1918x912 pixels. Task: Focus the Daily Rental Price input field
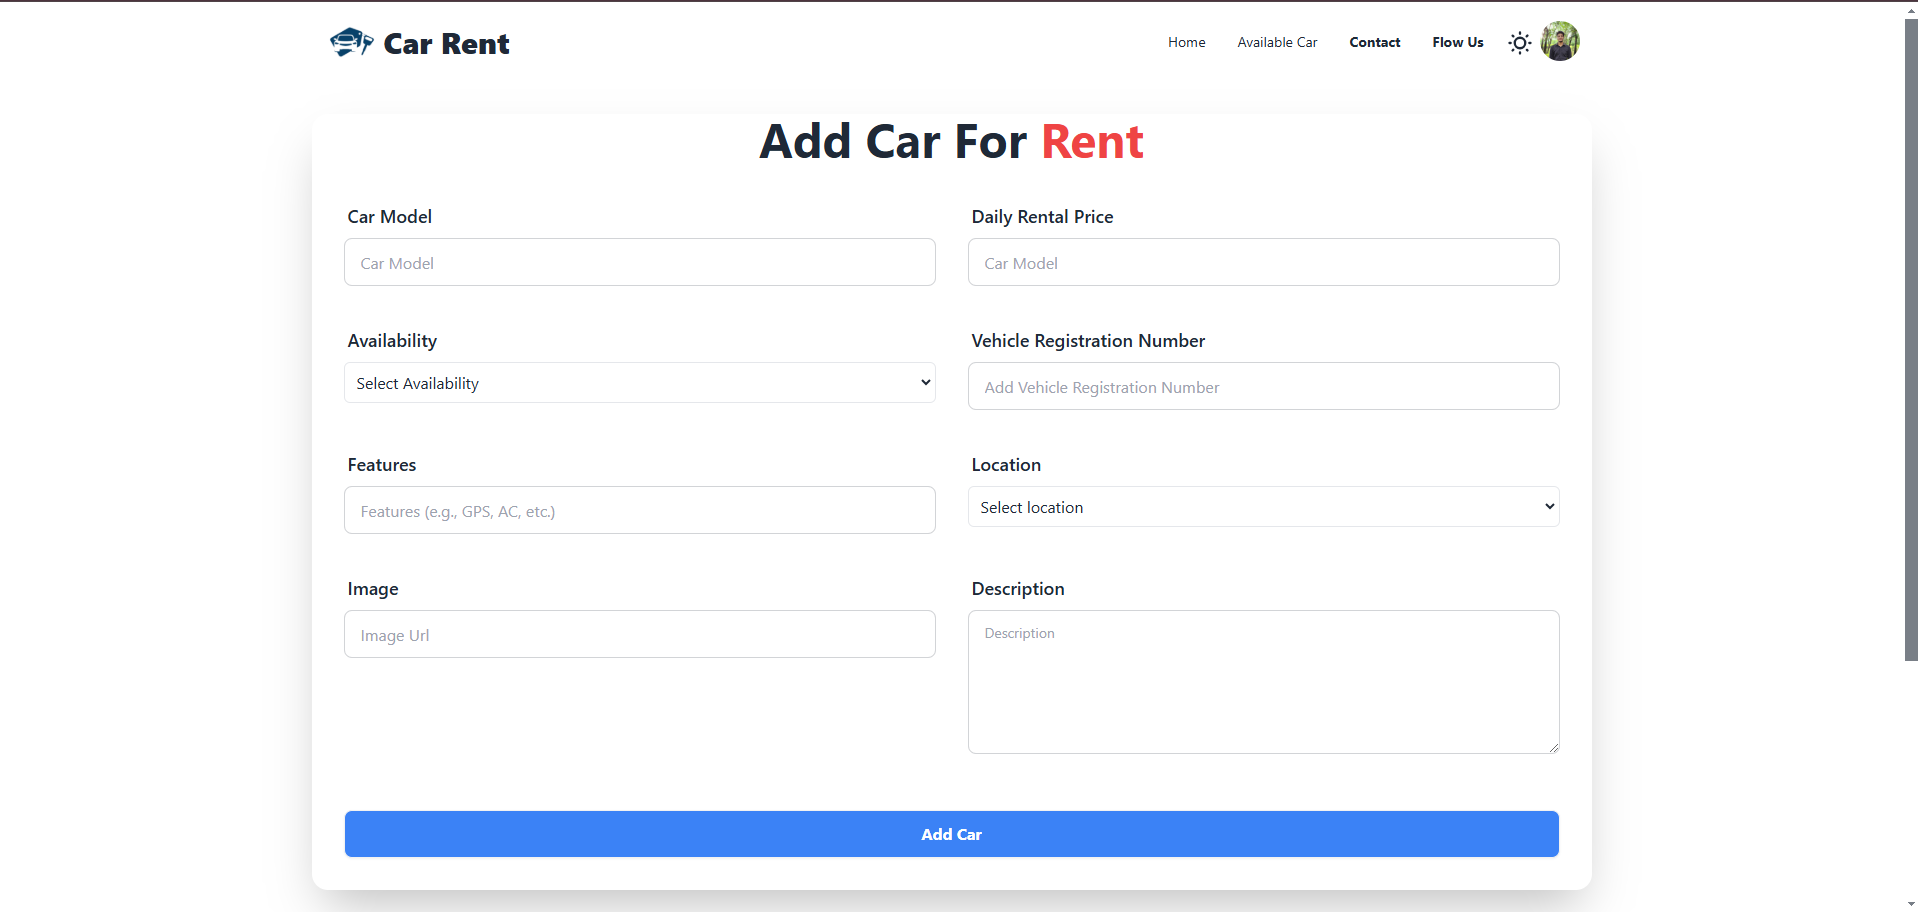[x=1263, y=262]
